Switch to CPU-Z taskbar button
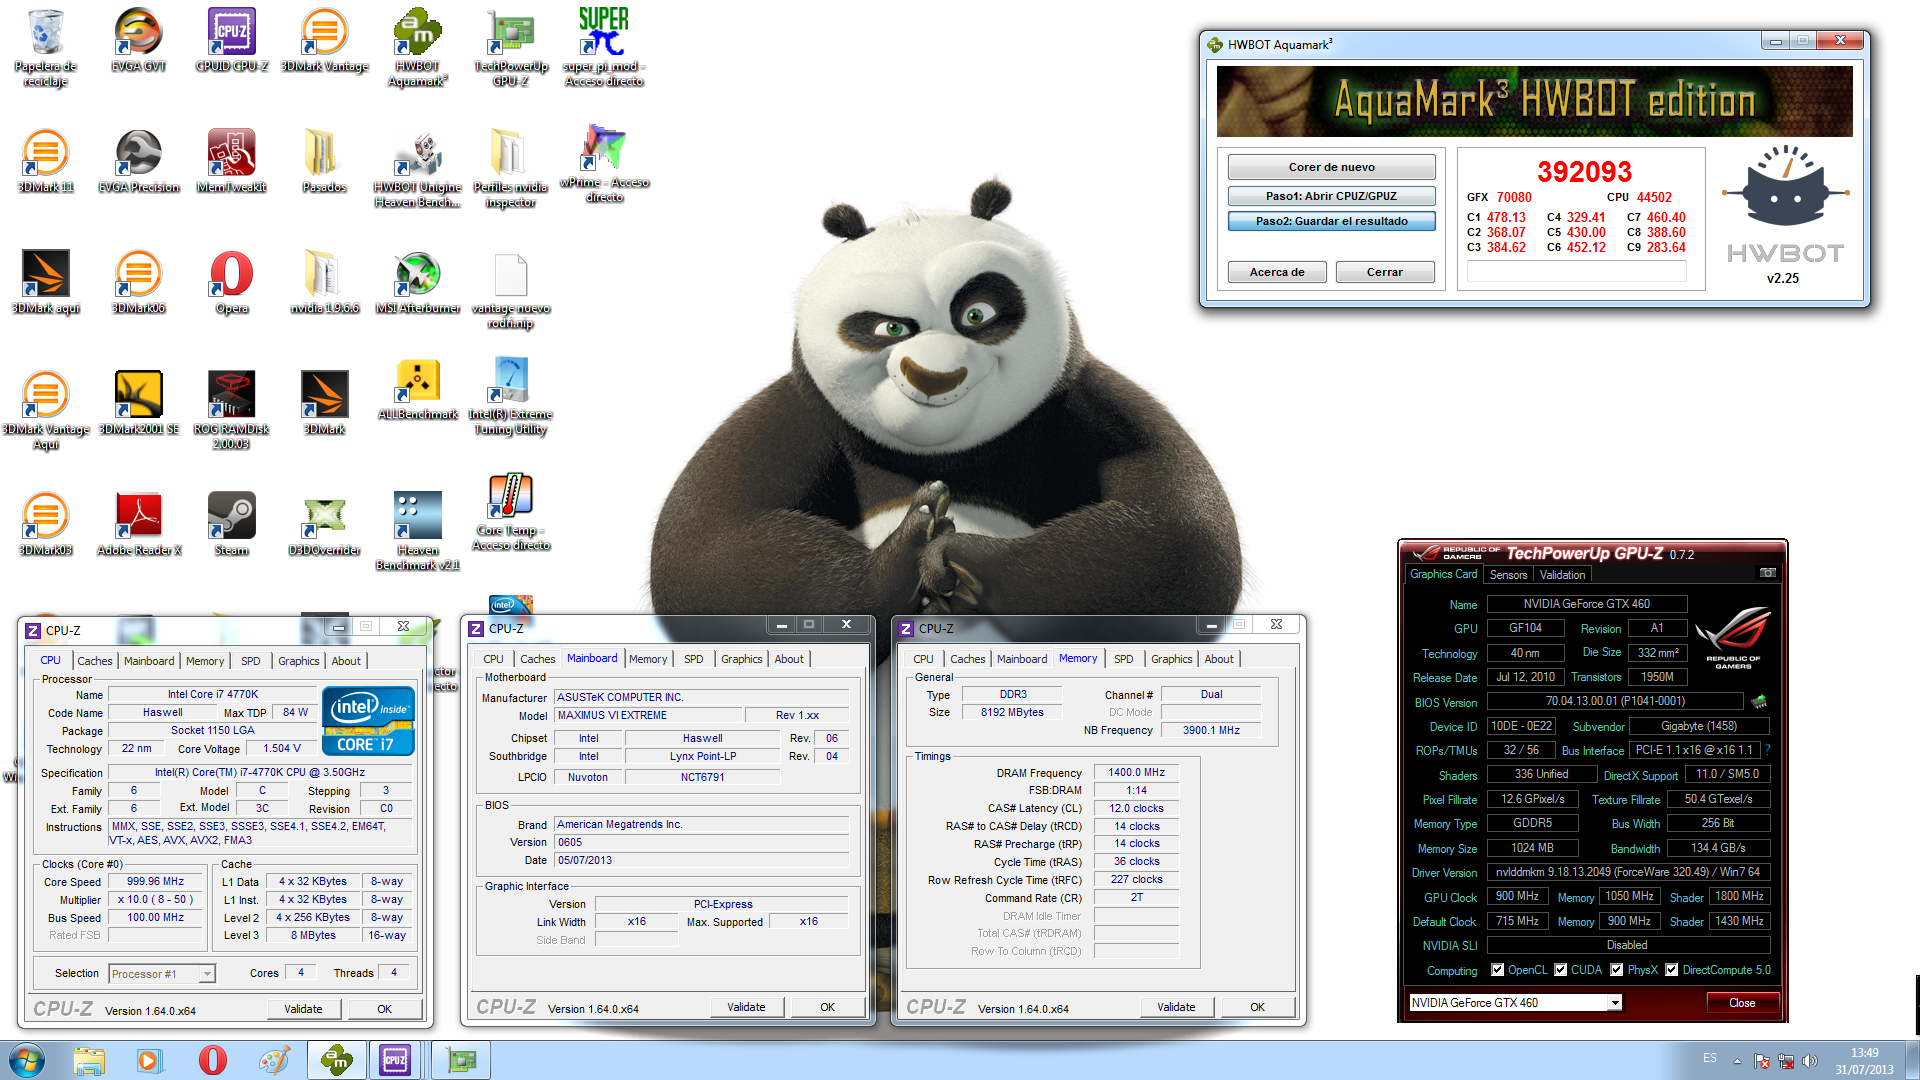Screen dimensions: 1920x1080 coord(395,1060)
